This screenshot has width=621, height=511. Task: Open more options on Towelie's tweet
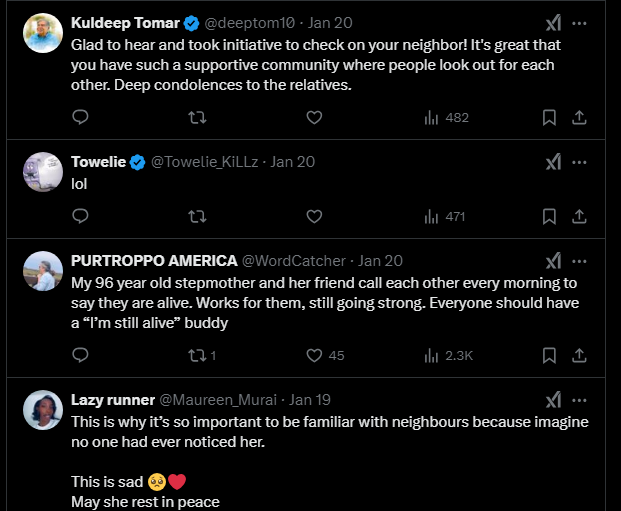click(579, 161)
